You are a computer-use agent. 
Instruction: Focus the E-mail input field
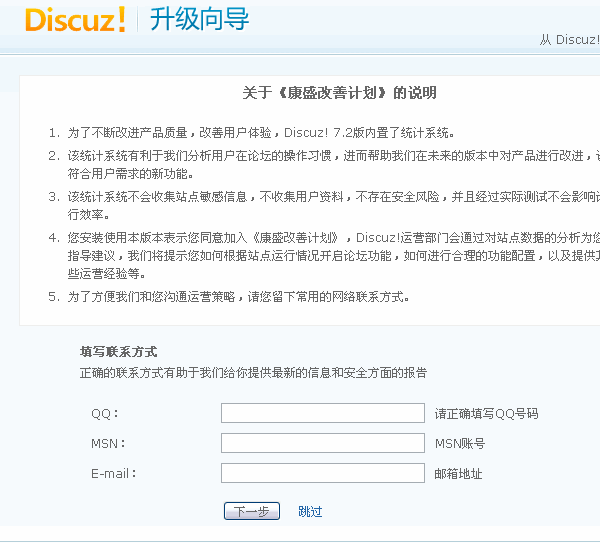323,473
